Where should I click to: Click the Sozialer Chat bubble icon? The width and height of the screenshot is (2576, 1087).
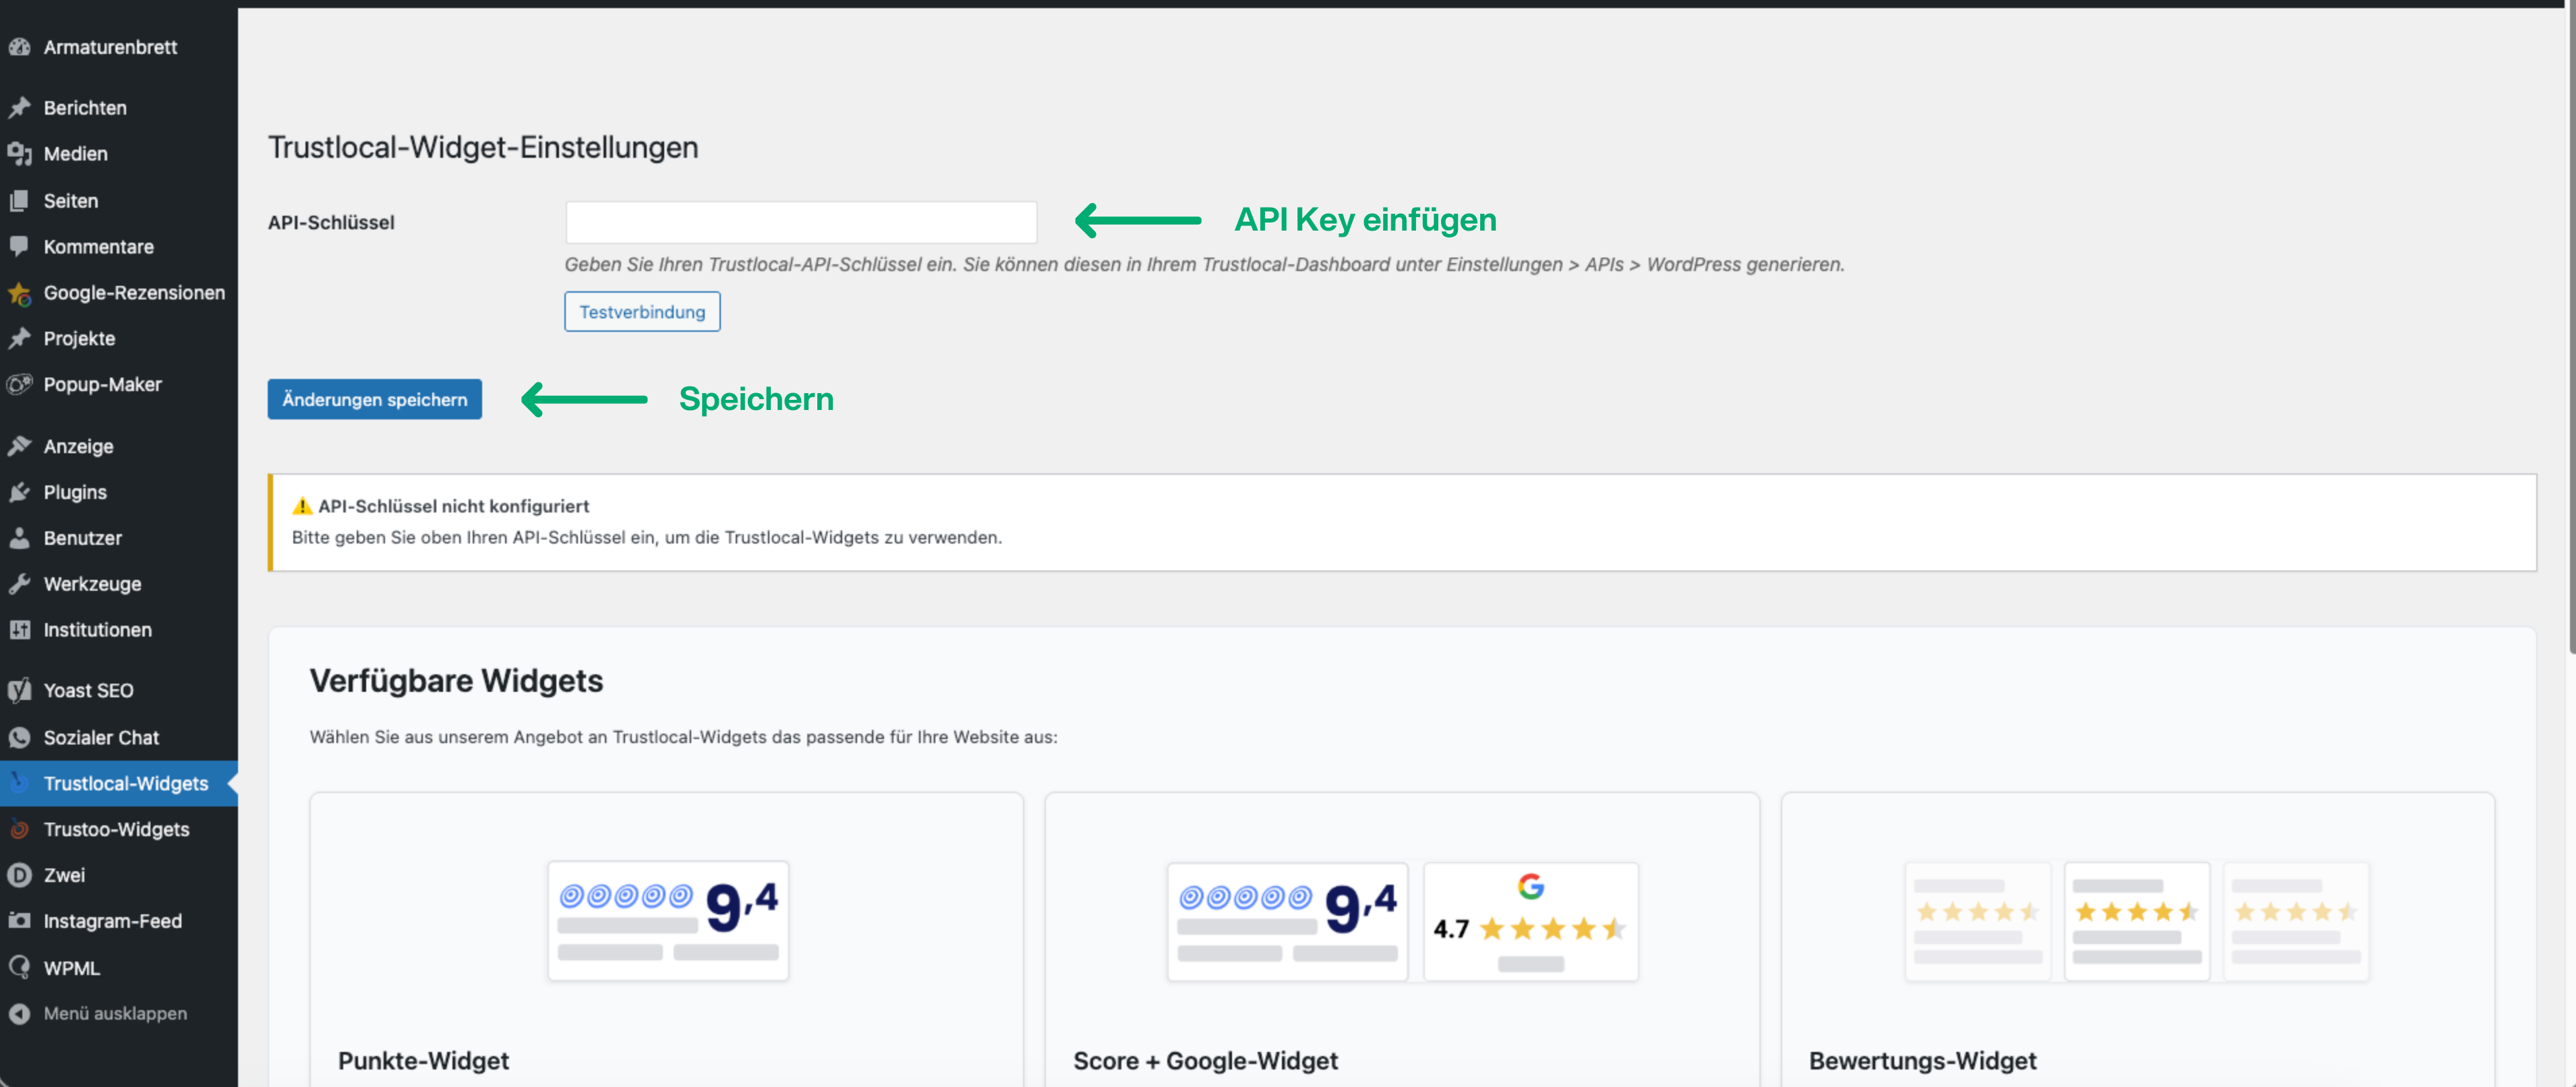tap(19, 737)
